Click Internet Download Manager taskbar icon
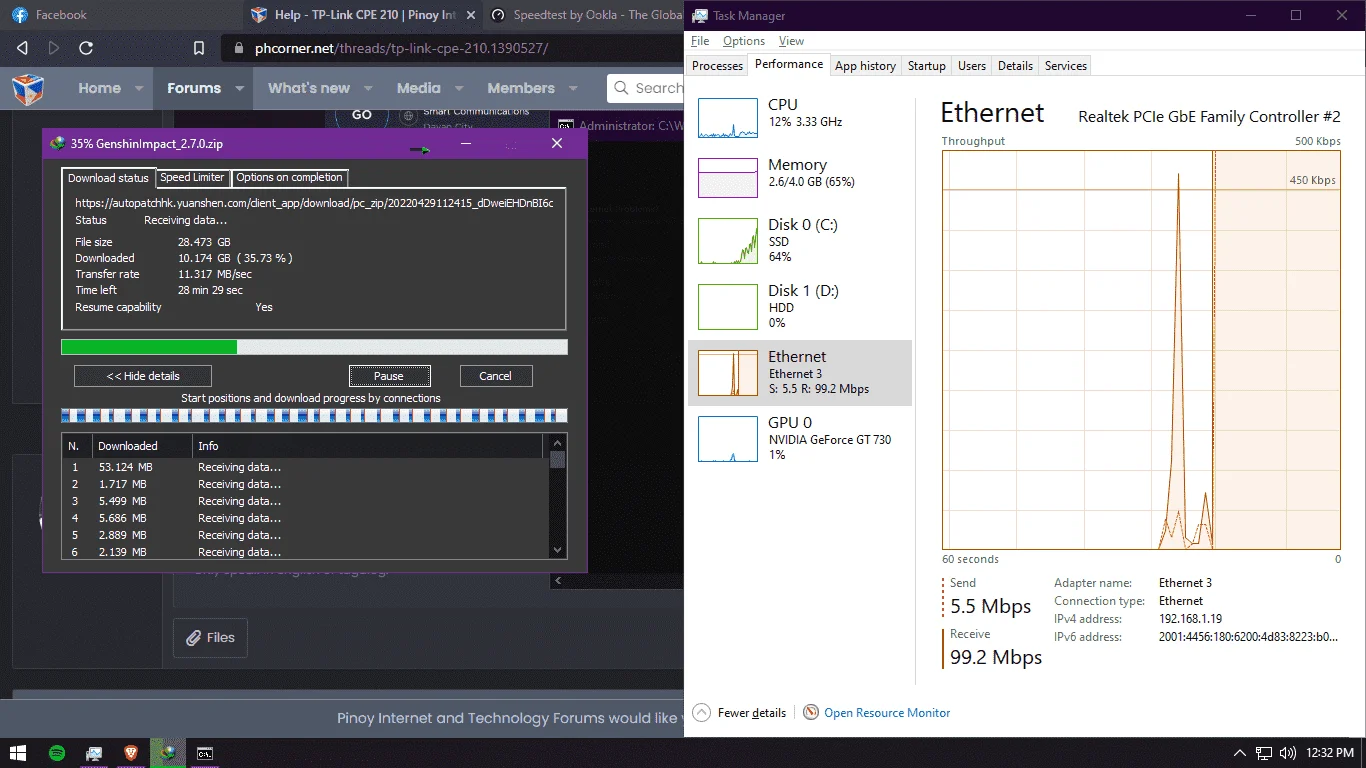 (168, 753)
